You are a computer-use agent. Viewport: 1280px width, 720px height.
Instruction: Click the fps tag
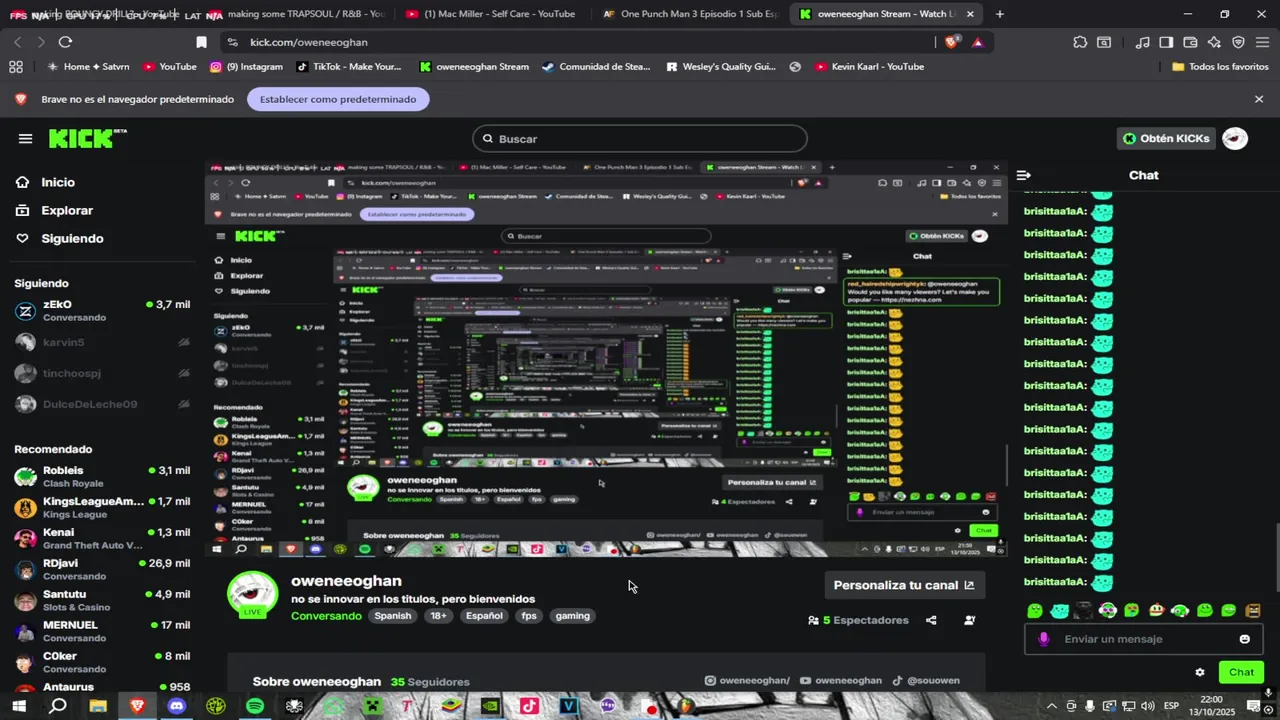tap(529, 616)
